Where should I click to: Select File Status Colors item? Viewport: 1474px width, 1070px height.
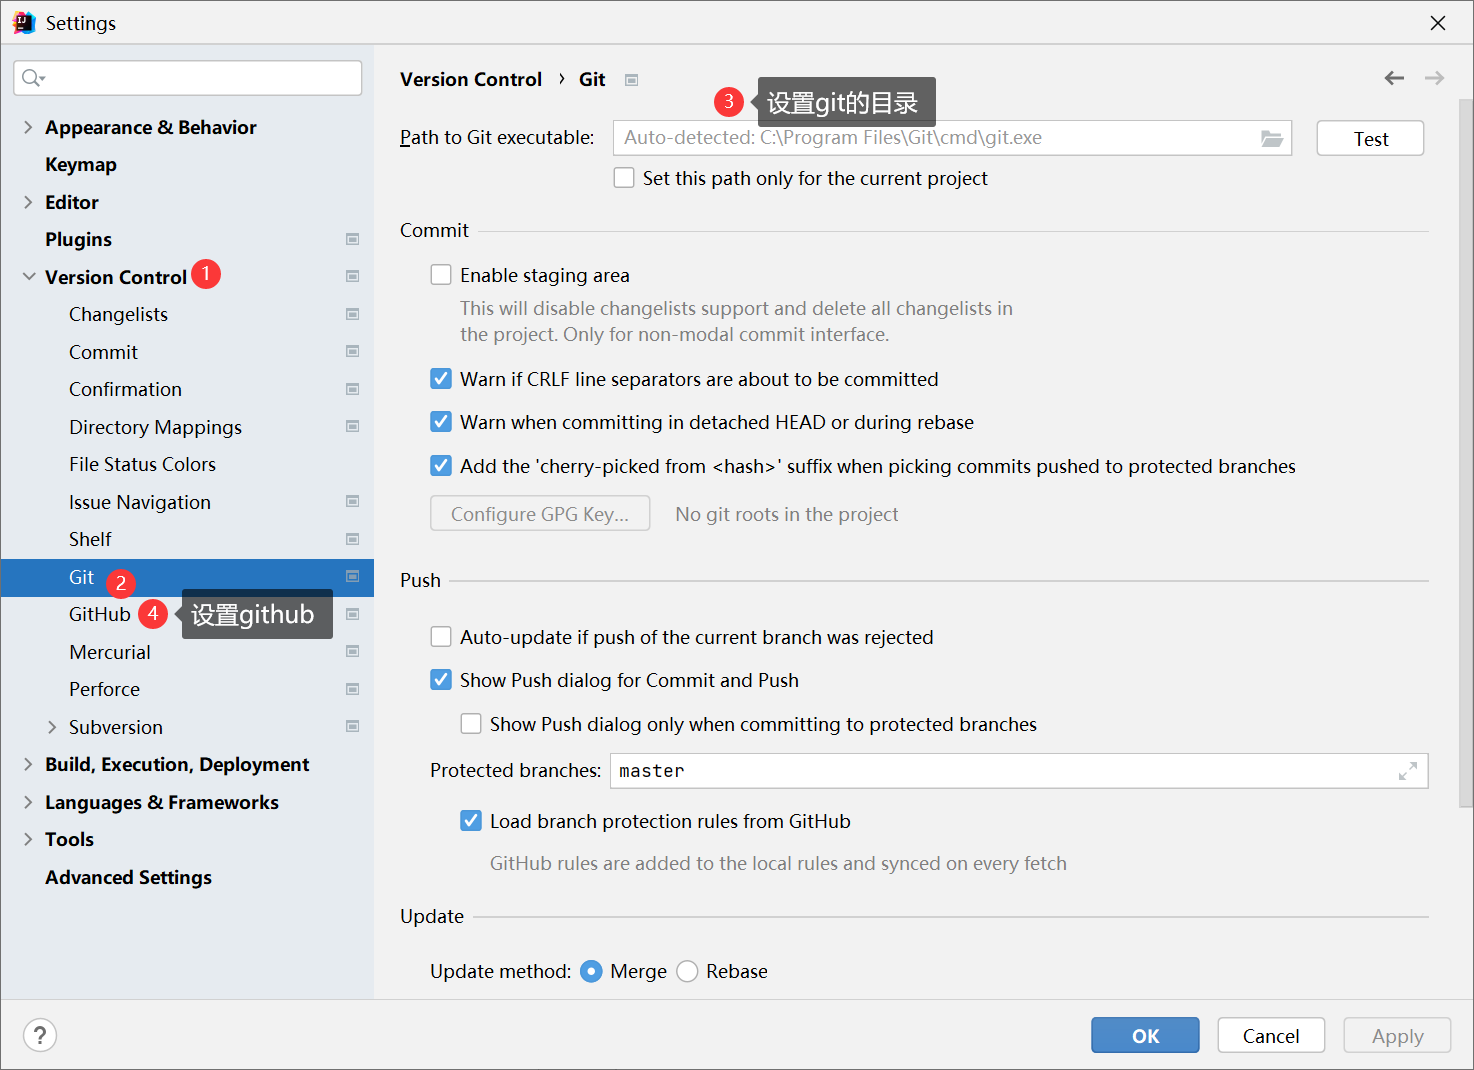click(142, 464)
